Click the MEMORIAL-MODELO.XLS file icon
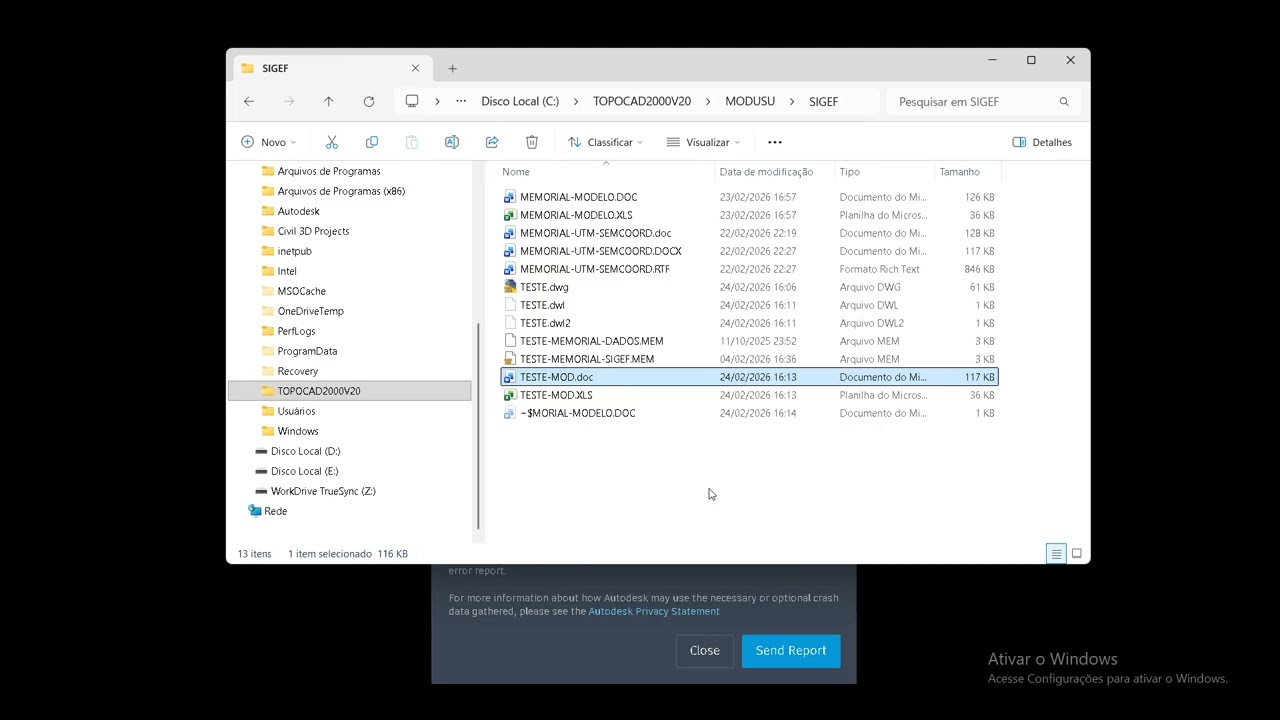 (x=510, y=215)
